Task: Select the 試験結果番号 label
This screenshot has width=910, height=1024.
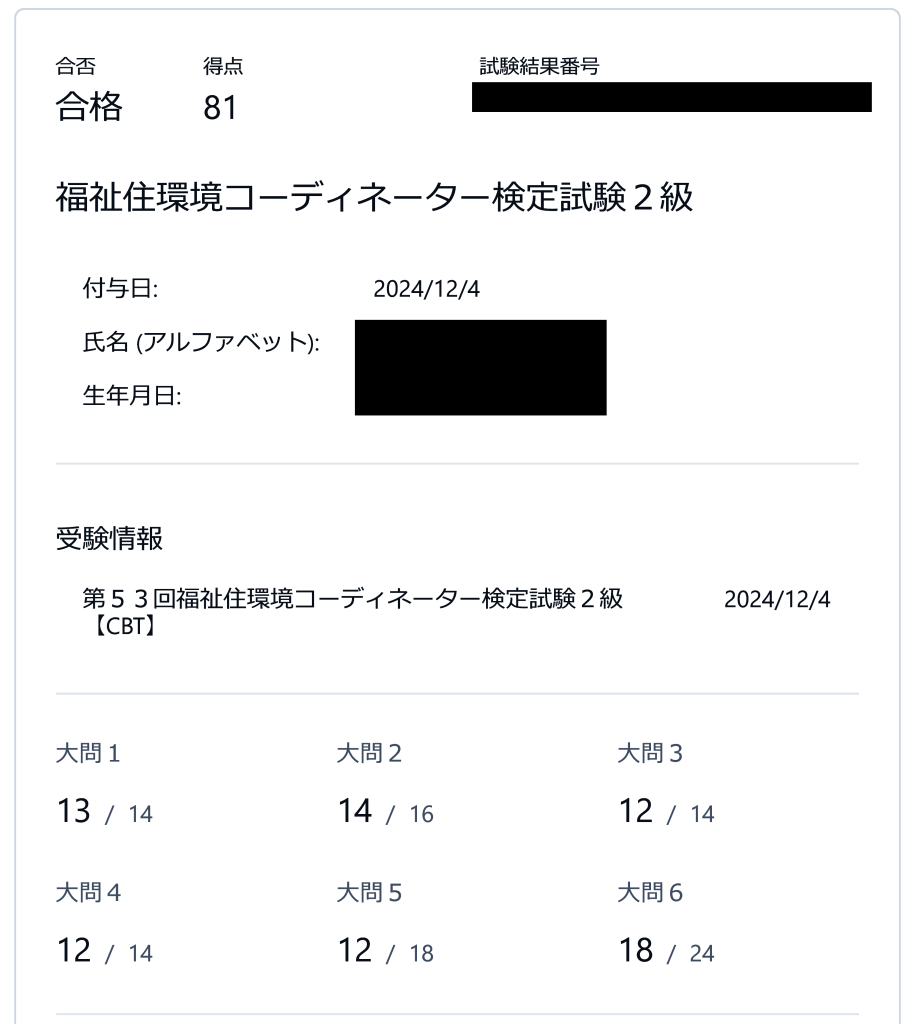Action: [x=539, y=67]
